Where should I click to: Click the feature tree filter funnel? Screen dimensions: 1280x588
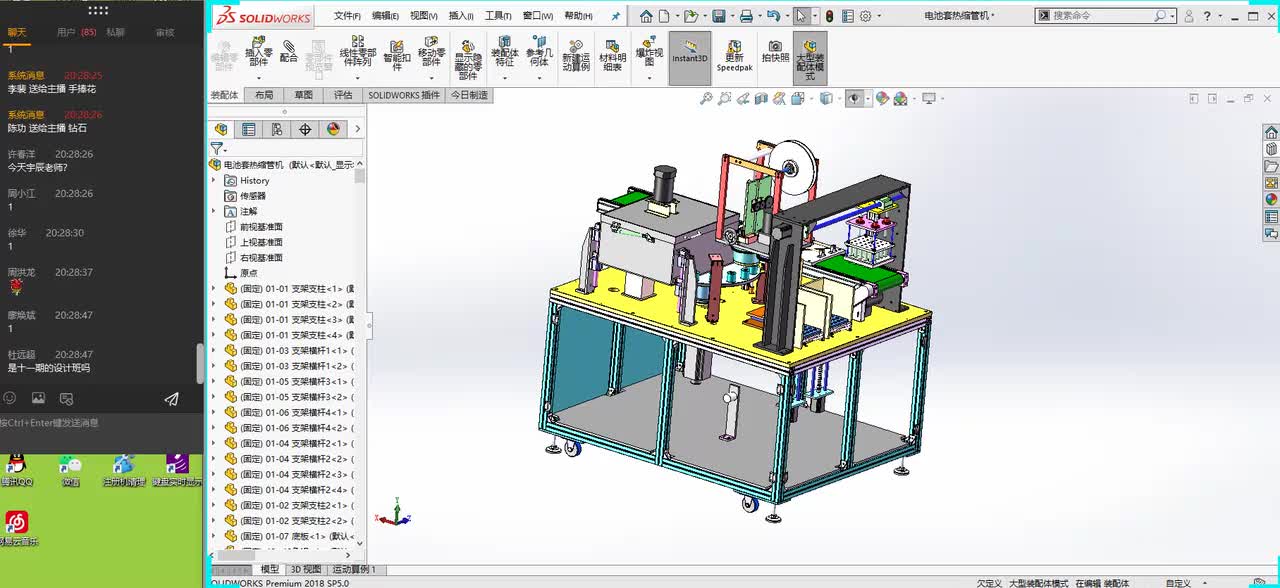pos(216,149)
